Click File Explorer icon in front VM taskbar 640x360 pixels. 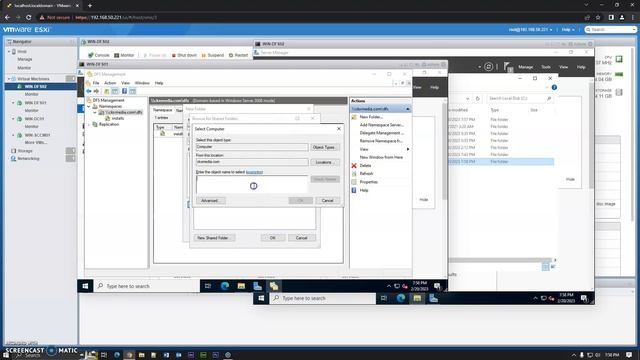click(241, 286)
